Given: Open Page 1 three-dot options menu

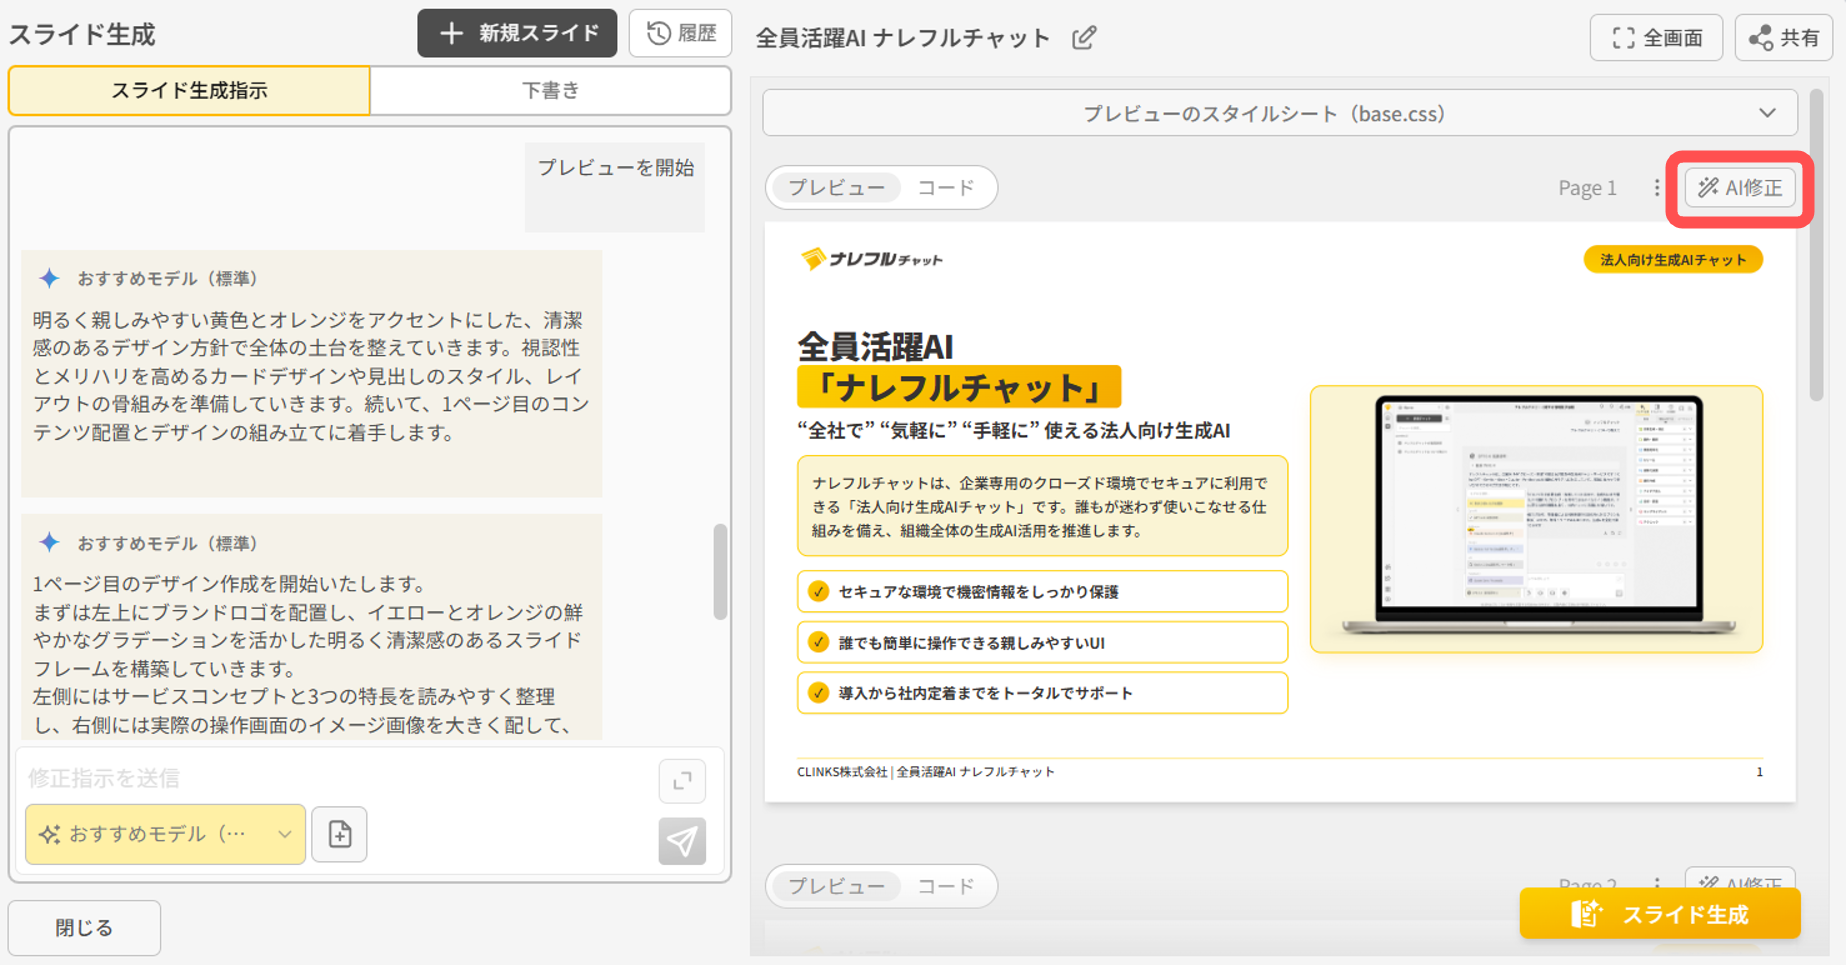Looking at the screenshot, I should click(1656, 187).
